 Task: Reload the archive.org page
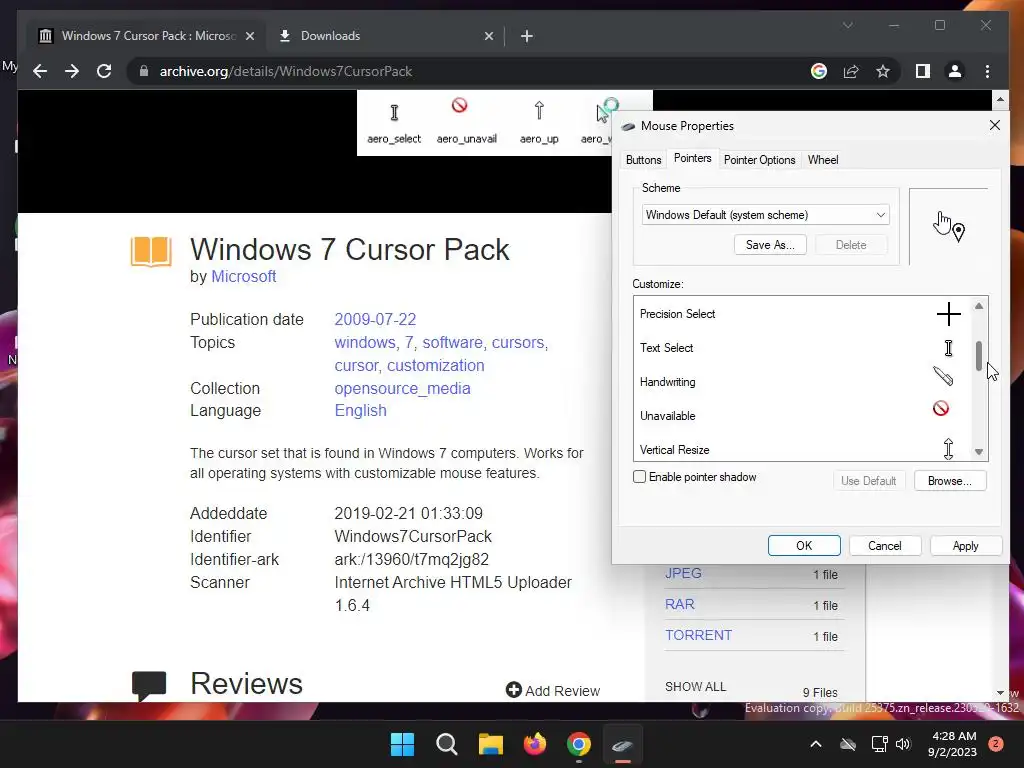(104, 71)
